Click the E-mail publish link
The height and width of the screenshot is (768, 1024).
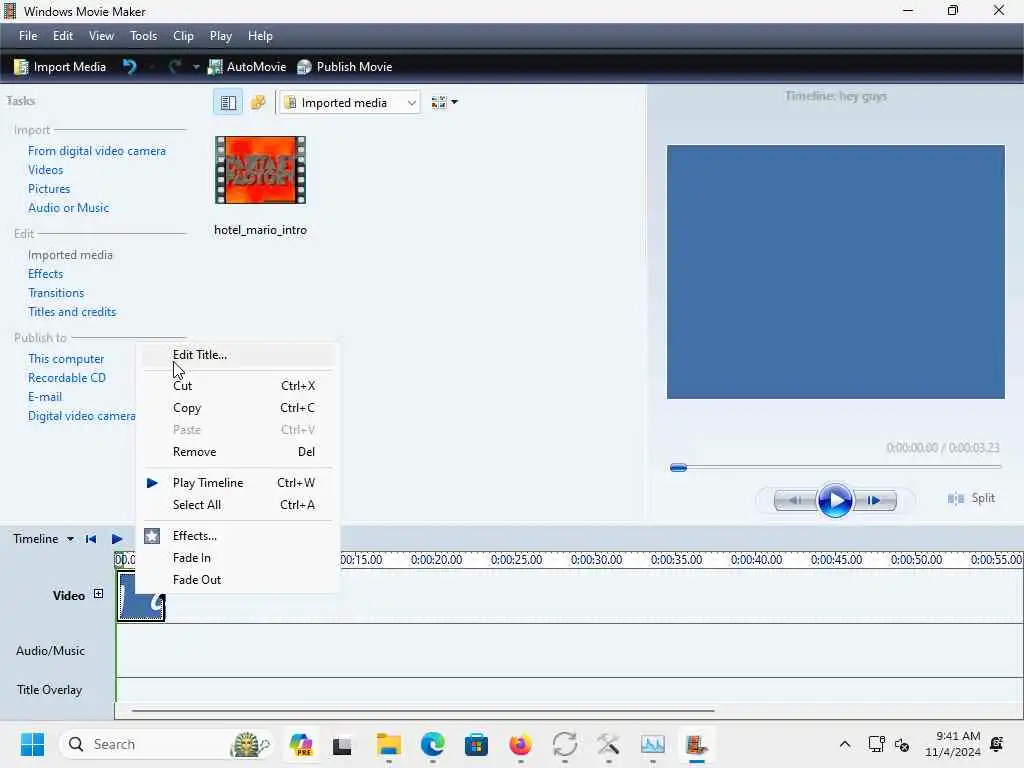45,396
